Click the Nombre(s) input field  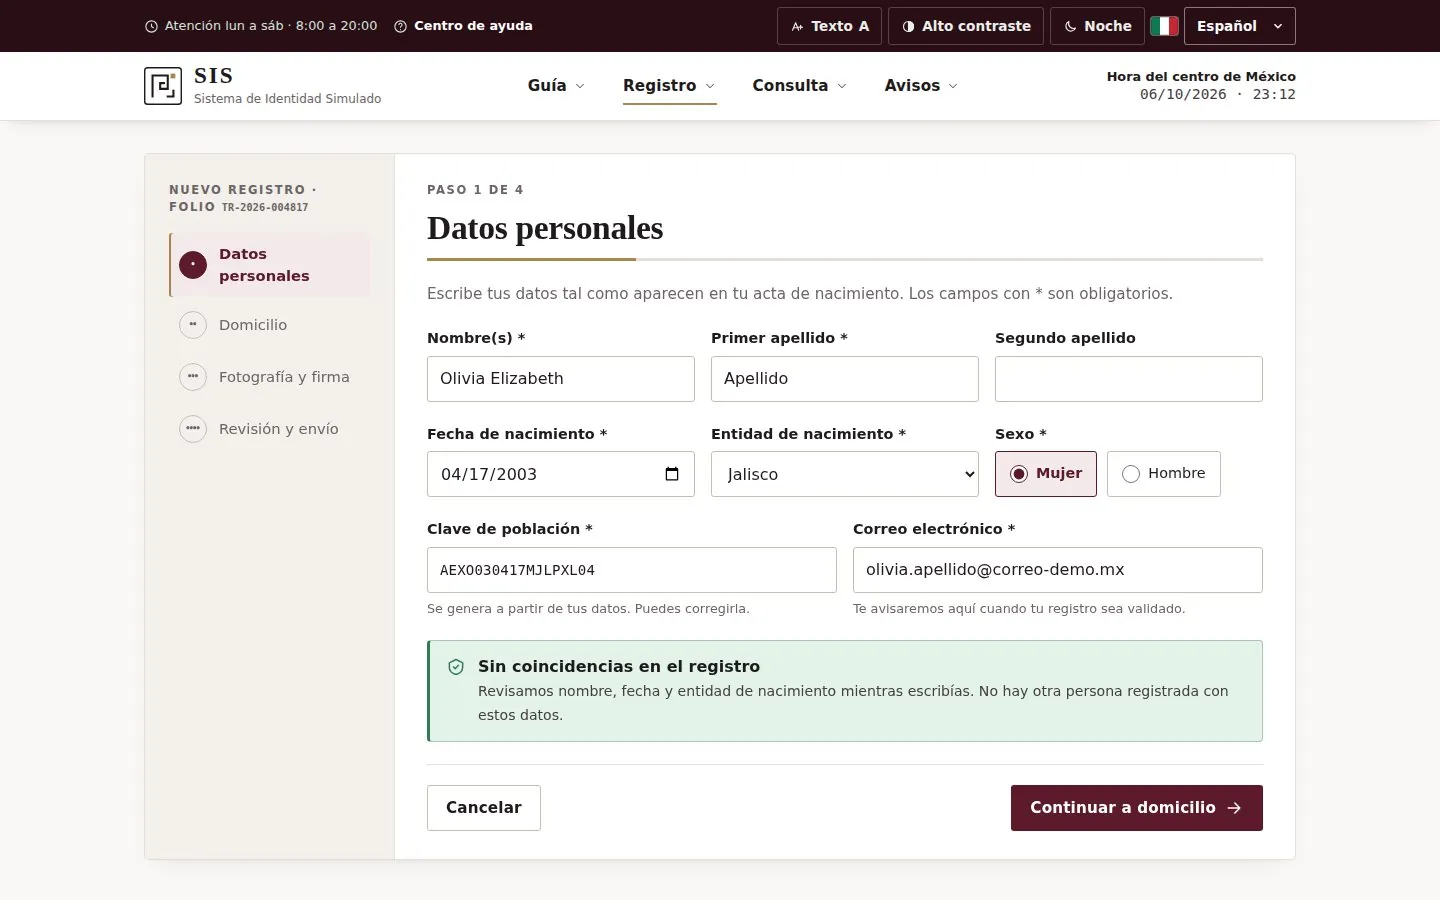561,379
